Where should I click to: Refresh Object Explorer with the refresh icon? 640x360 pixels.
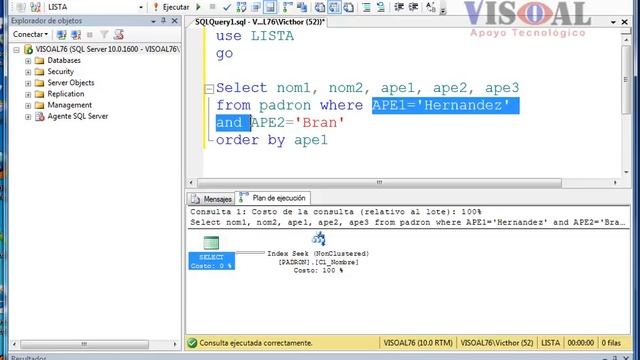pos(119,35)
